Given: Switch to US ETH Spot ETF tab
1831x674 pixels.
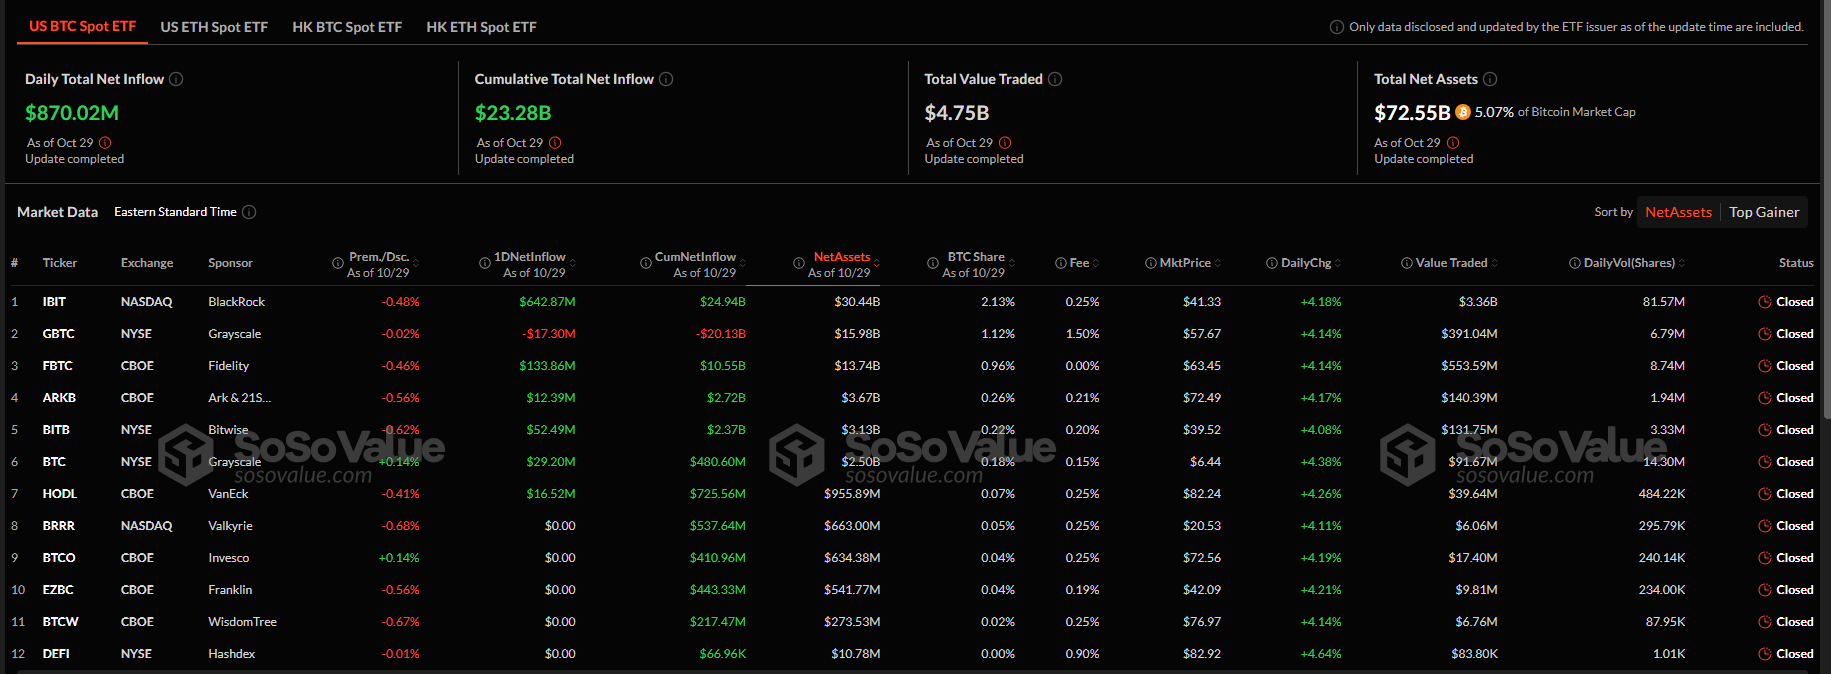Looking at the screenshot, I should pos(214,27).
